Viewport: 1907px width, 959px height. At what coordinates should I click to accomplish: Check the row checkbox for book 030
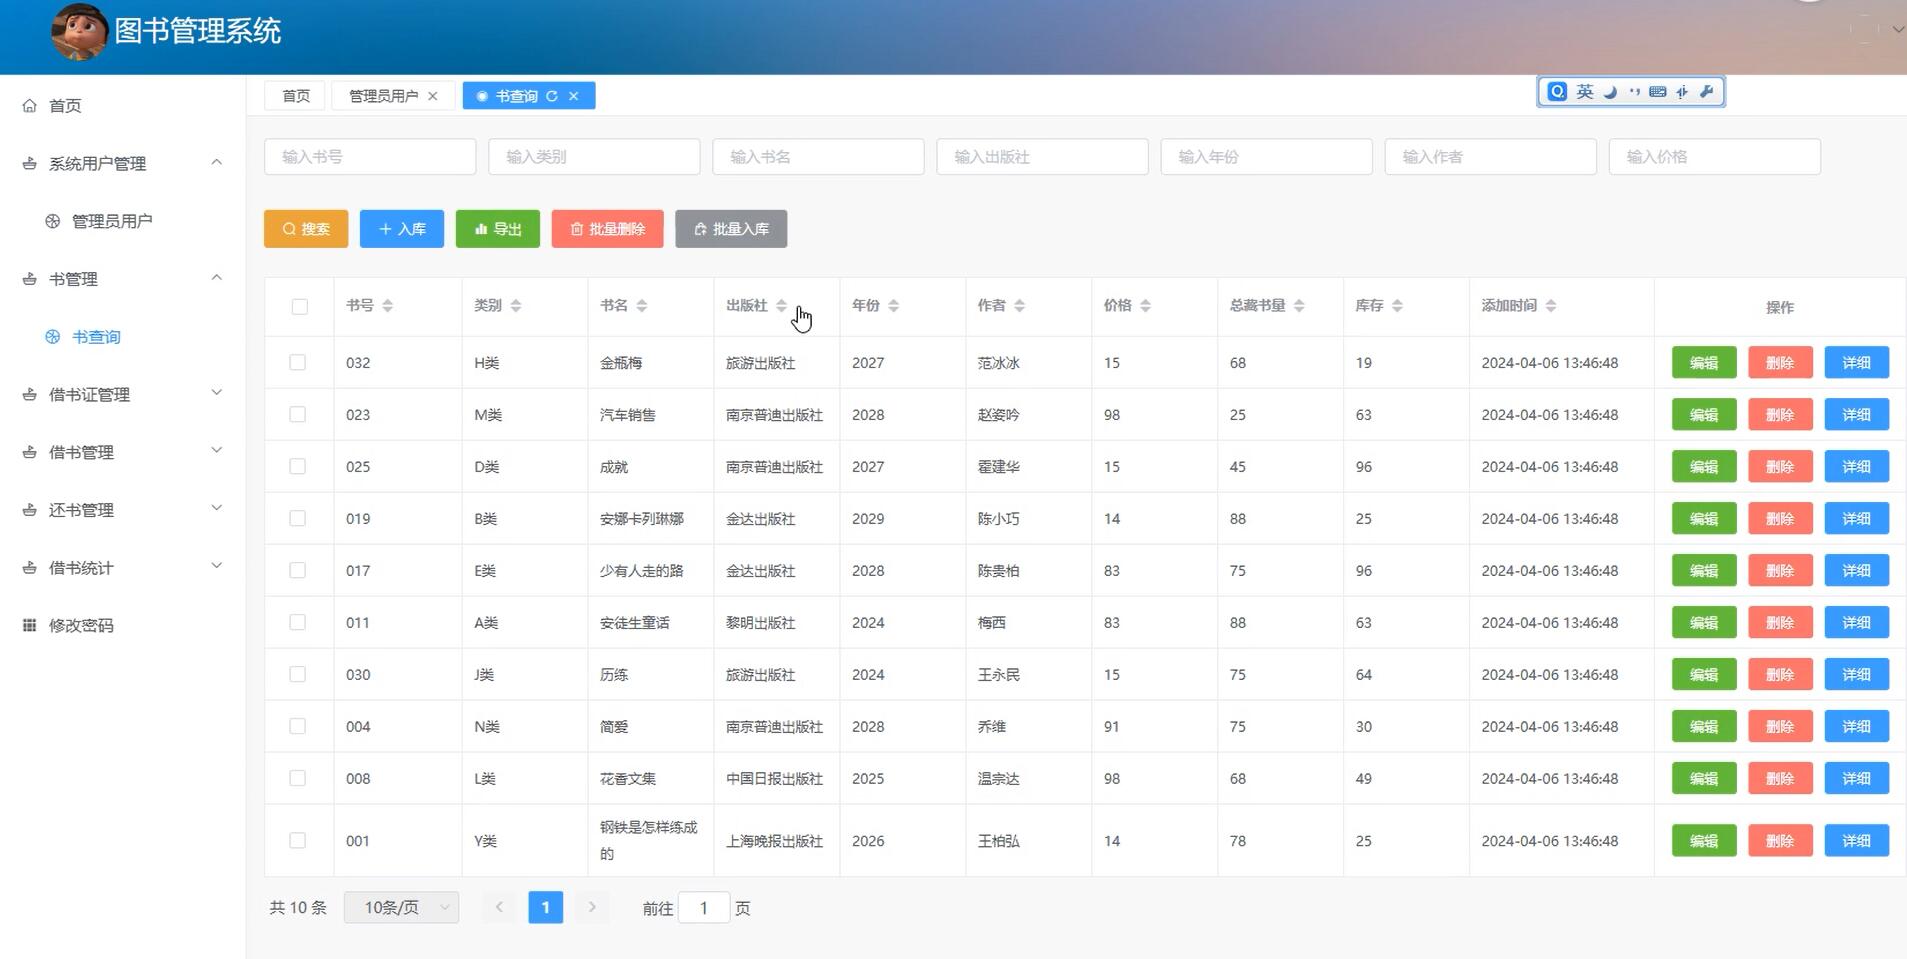coord(297,674)
